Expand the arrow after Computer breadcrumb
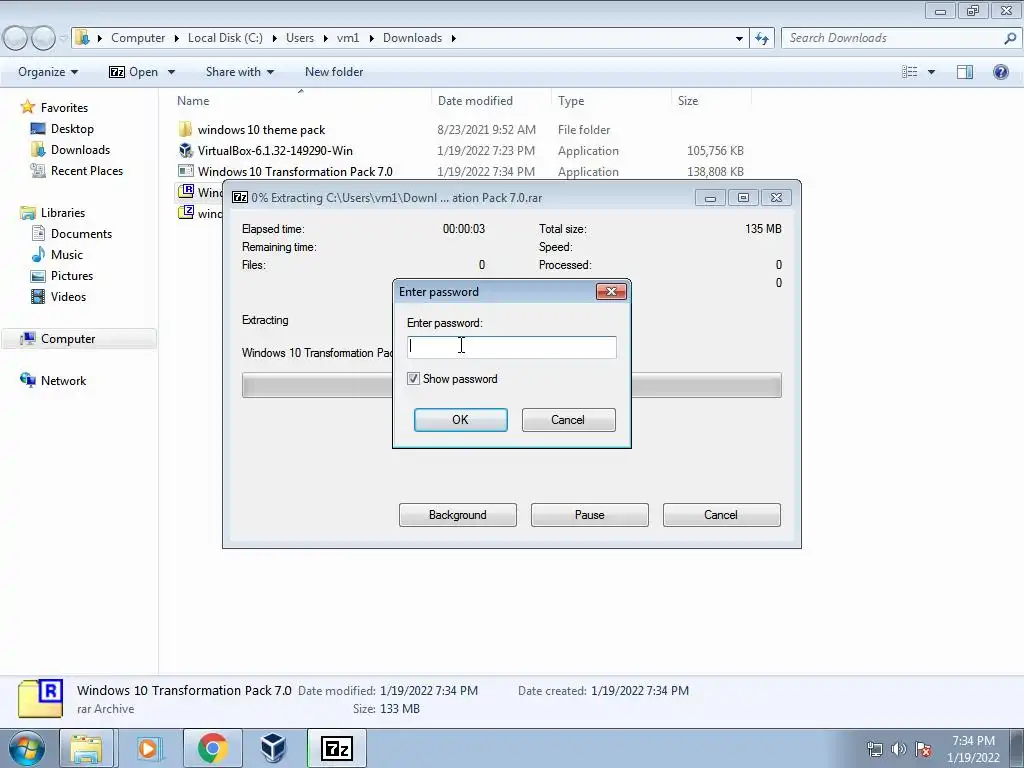 pos(176,38)
